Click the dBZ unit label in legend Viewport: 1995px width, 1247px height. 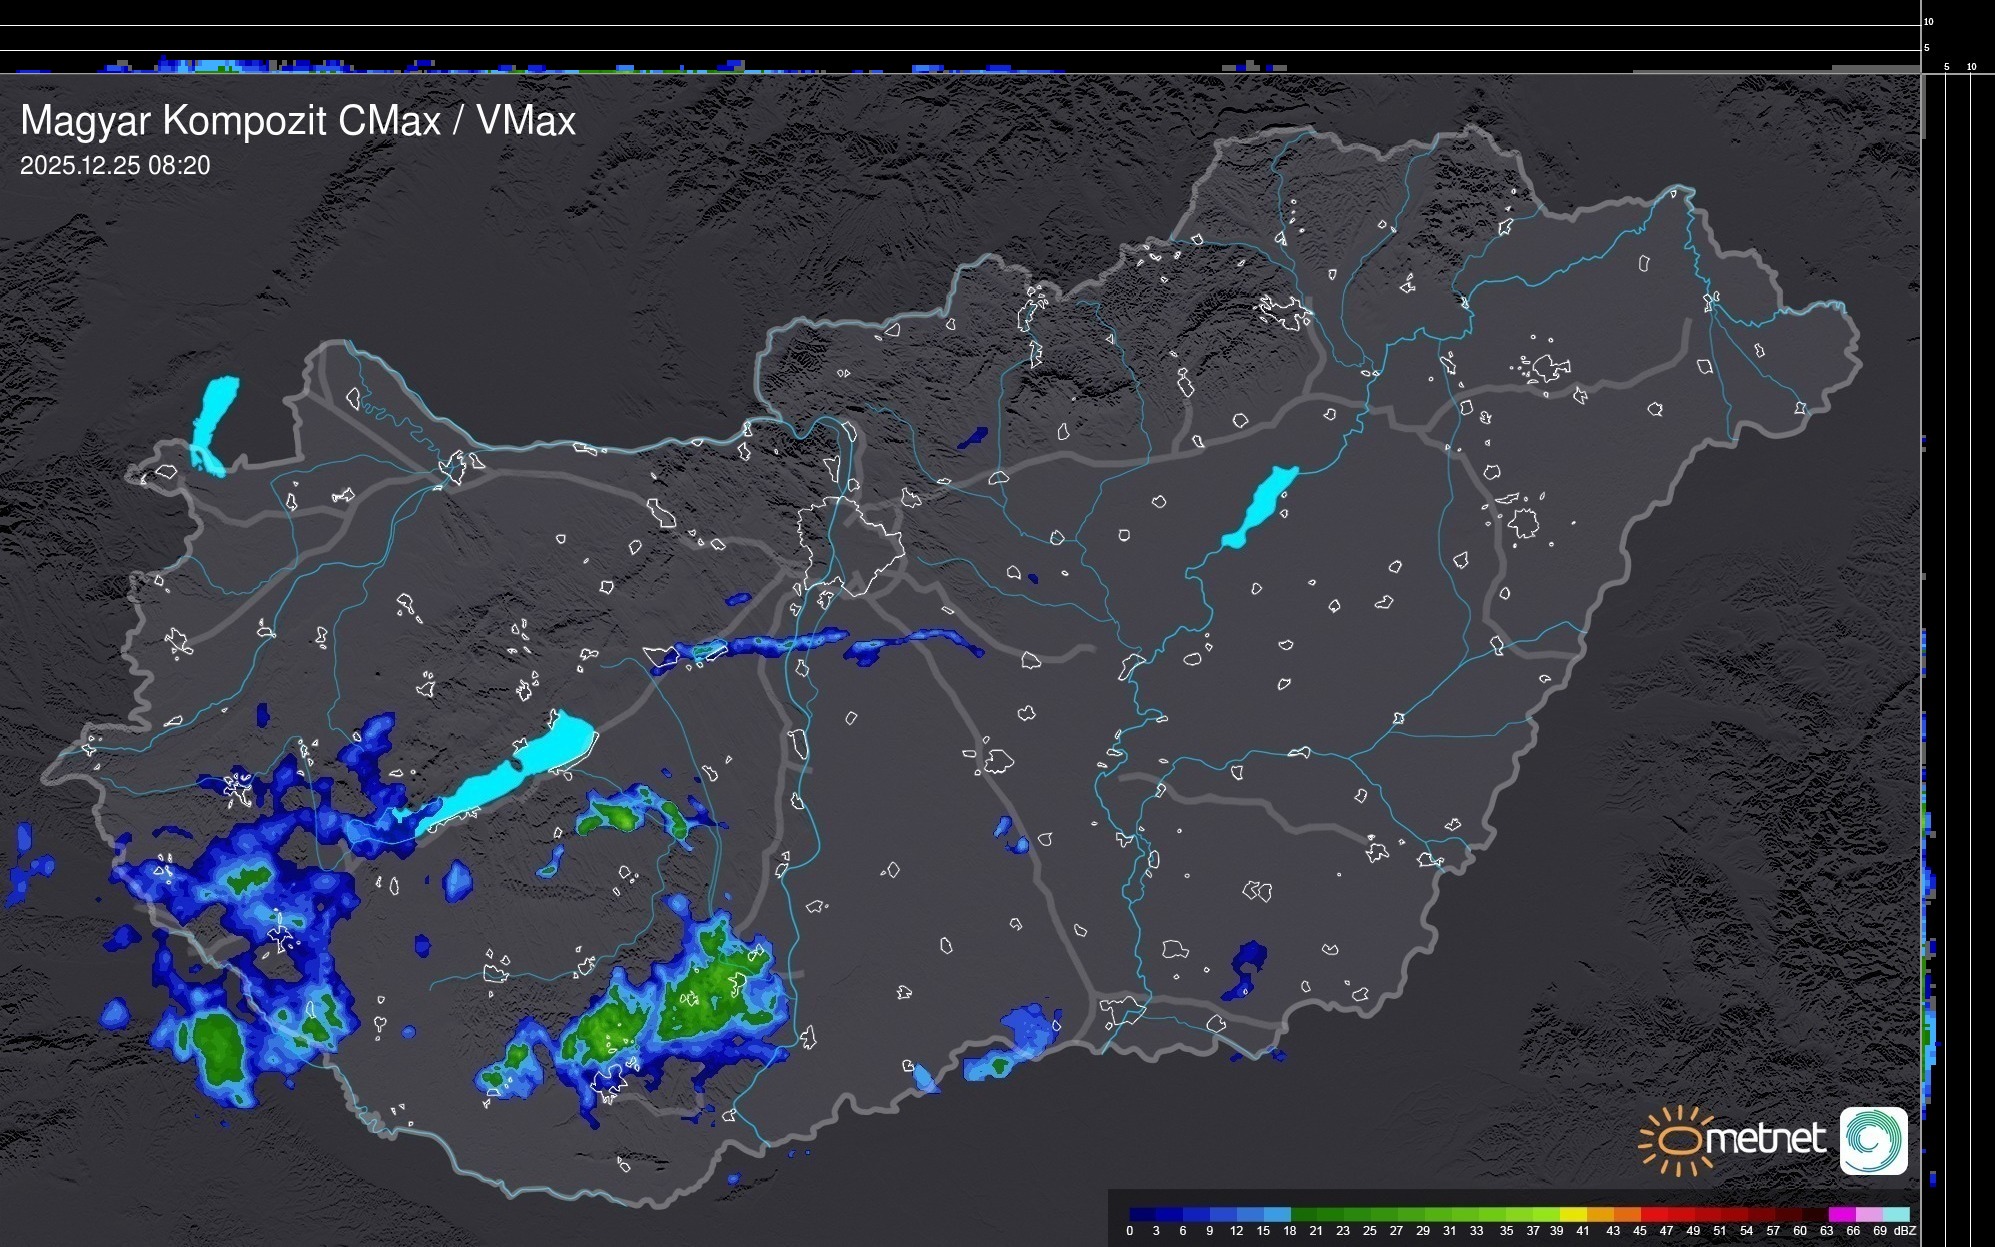point(1905,1231)
